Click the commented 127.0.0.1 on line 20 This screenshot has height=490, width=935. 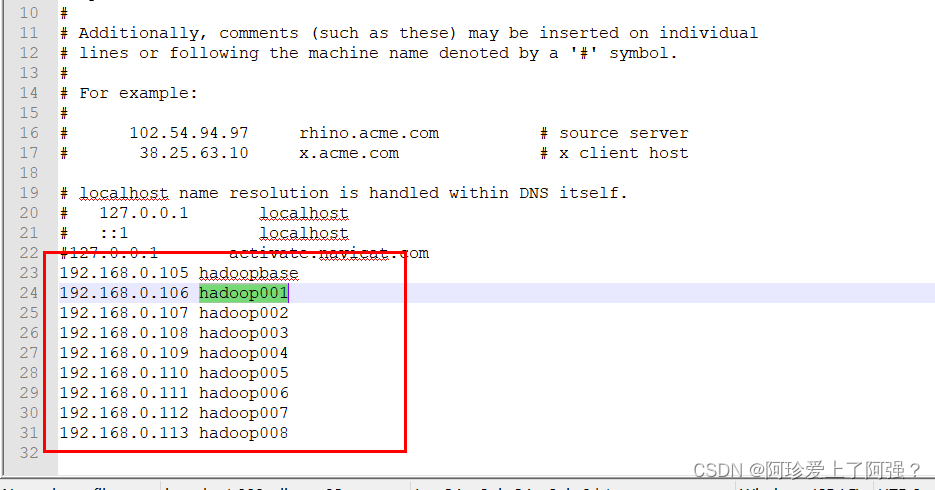coord(144,213)
